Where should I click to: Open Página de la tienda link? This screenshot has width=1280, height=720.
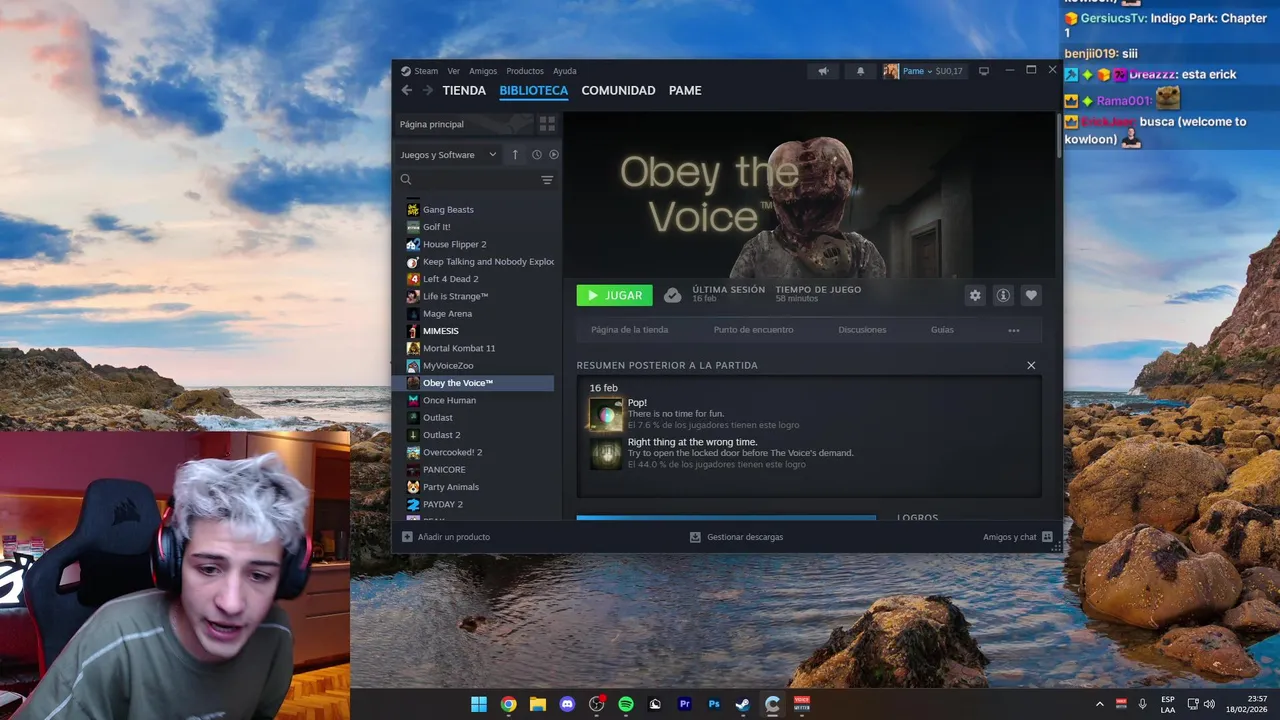(x=629, y=330)
